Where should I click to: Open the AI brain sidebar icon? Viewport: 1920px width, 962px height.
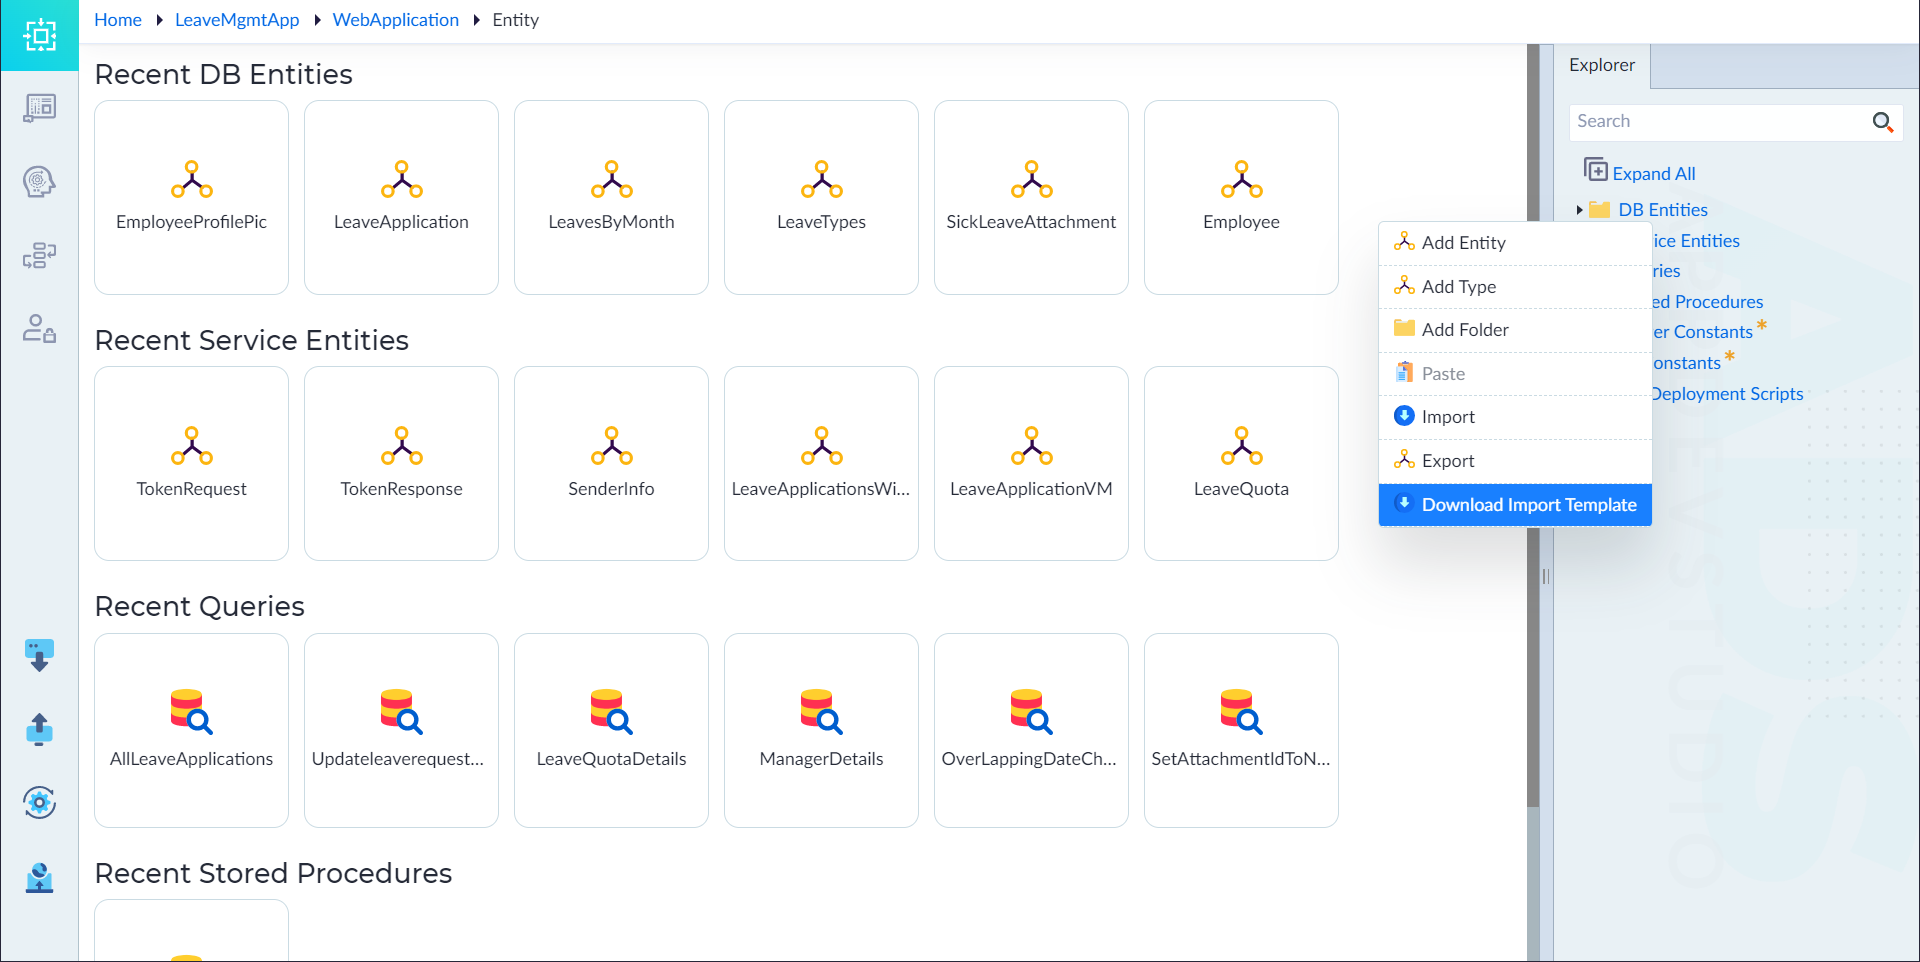[x=40, y=182]
